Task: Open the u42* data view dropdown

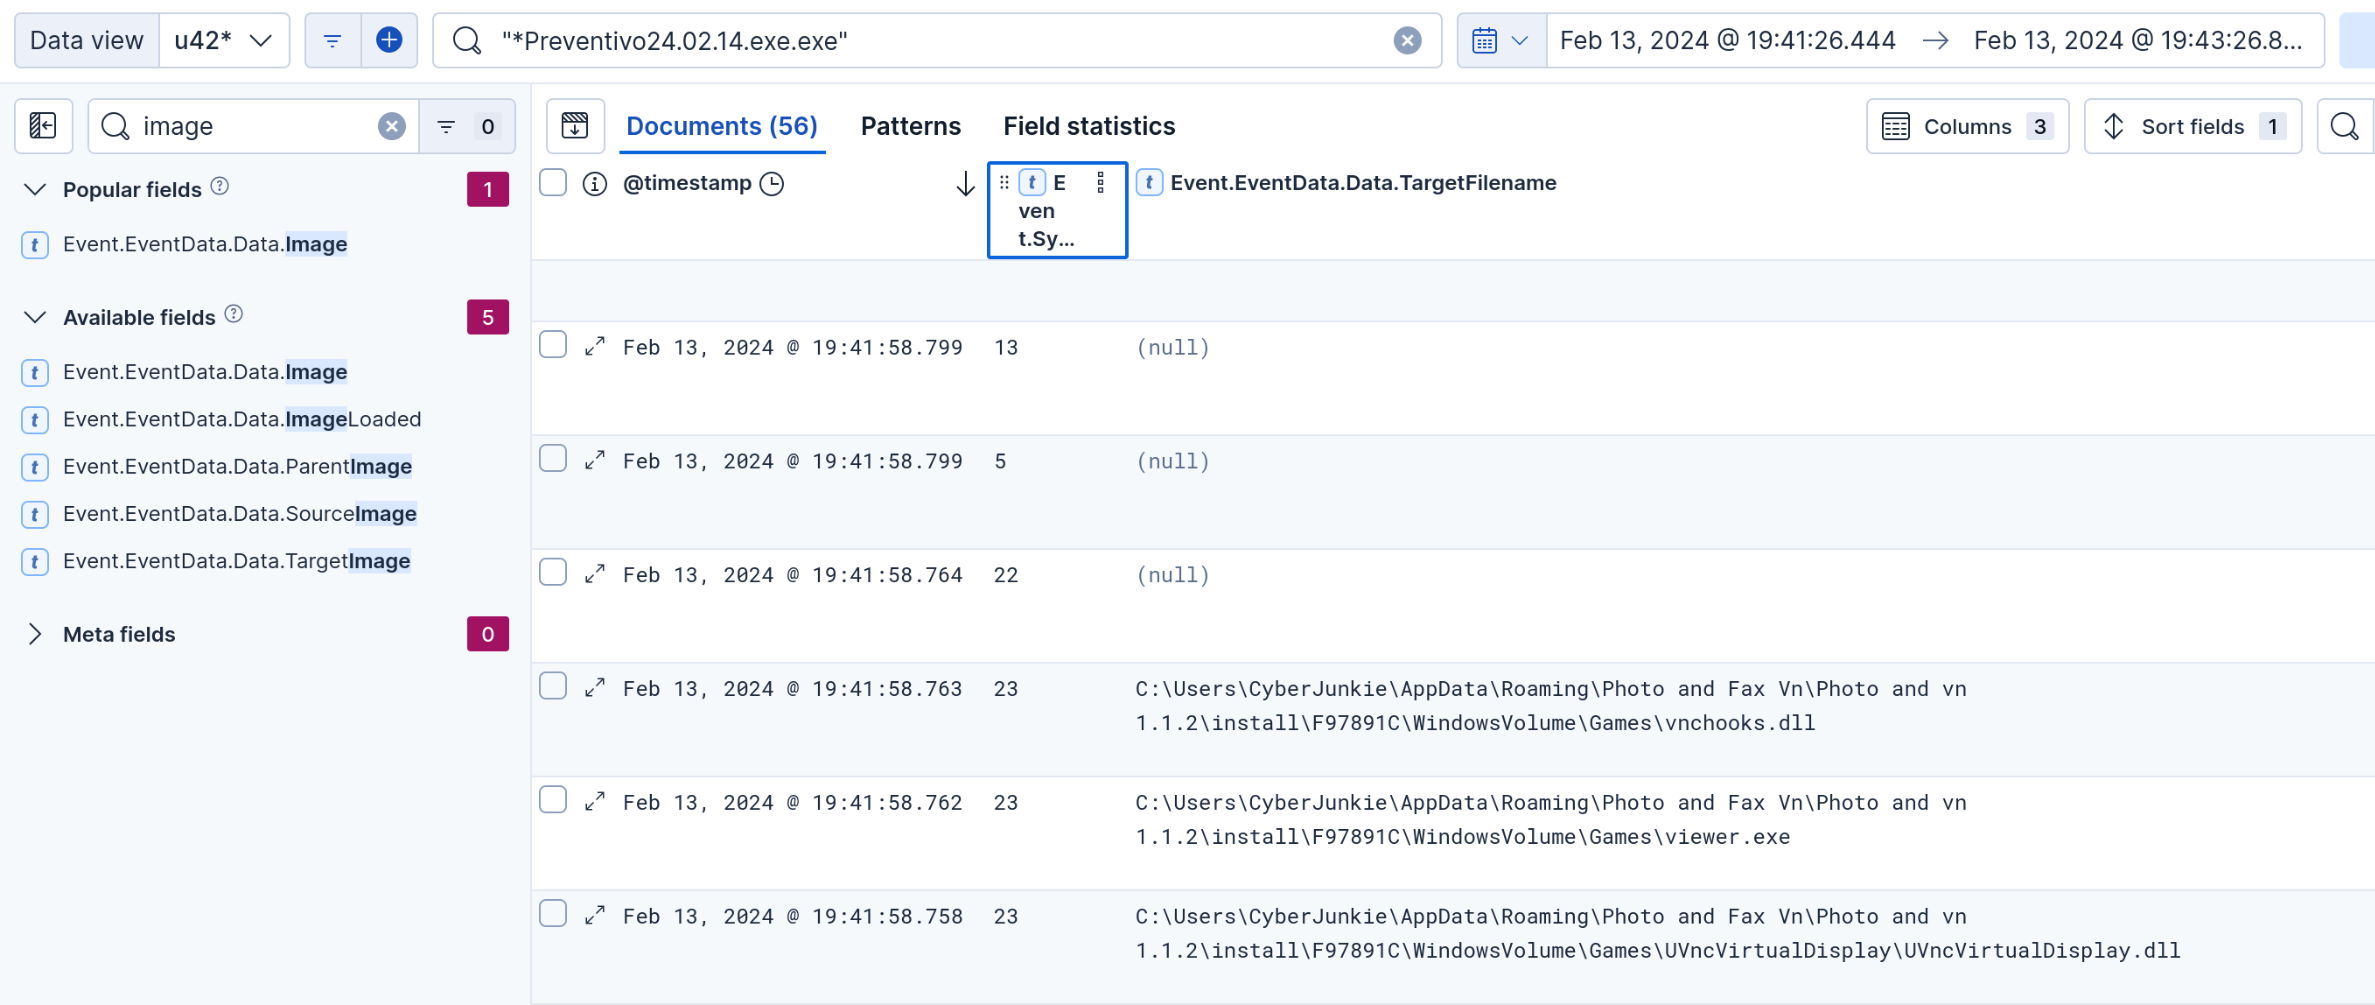Action: 223,40
